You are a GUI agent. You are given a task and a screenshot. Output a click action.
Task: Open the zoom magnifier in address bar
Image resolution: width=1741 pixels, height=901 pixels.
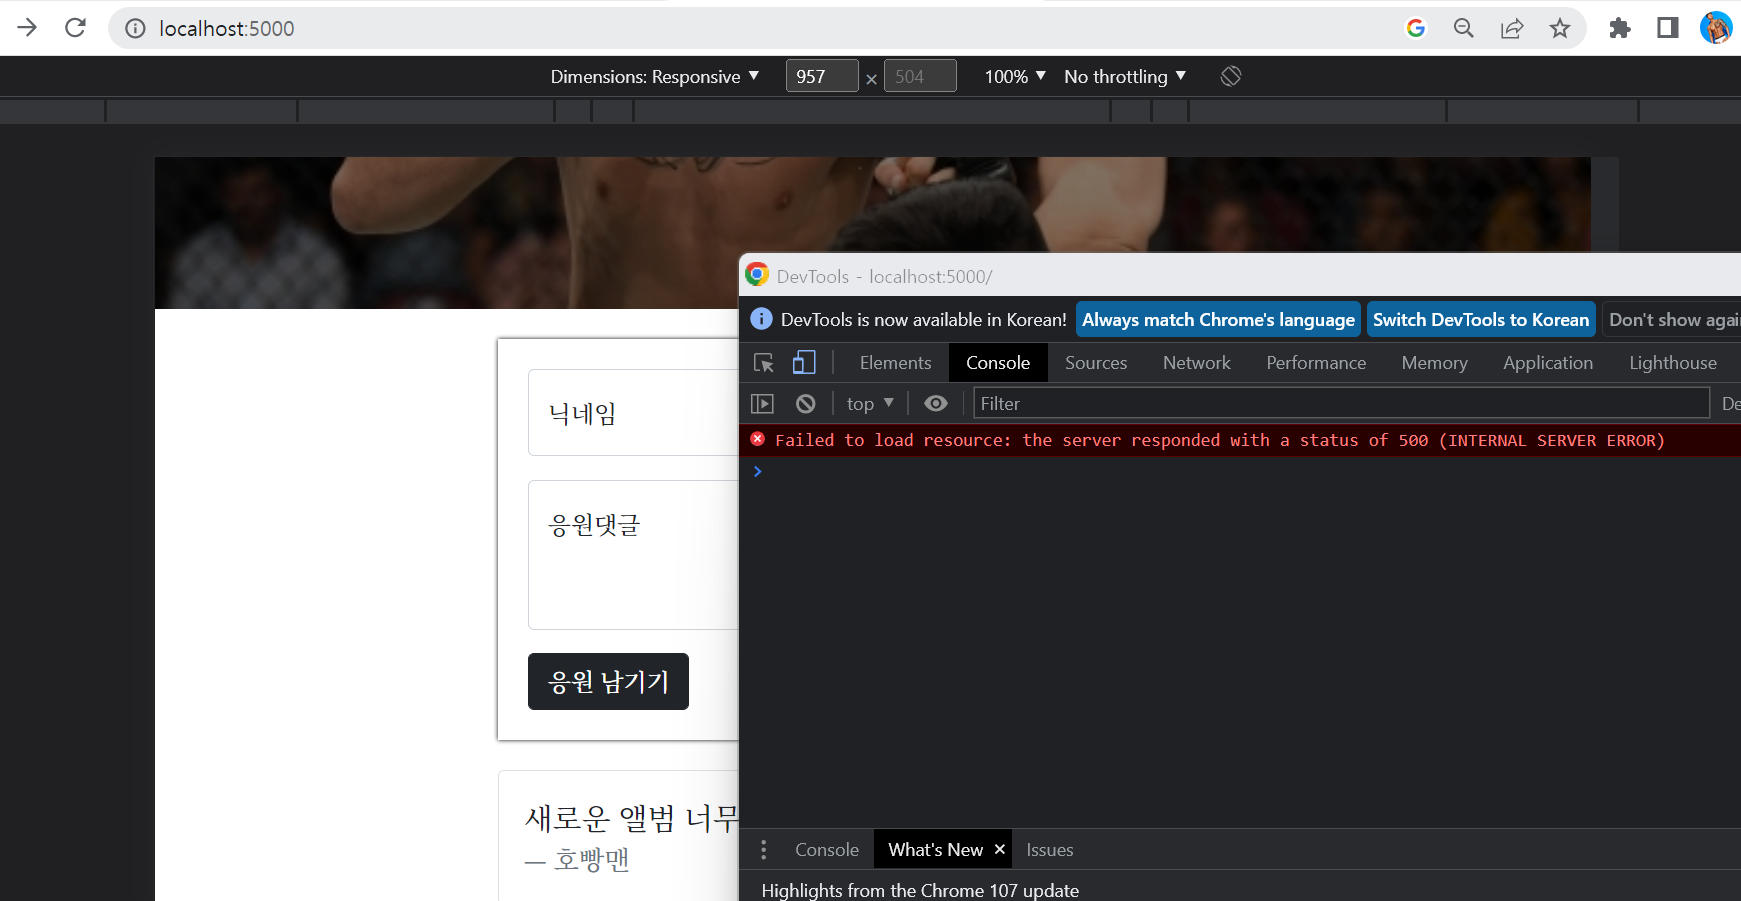[x=1463, y=28]
